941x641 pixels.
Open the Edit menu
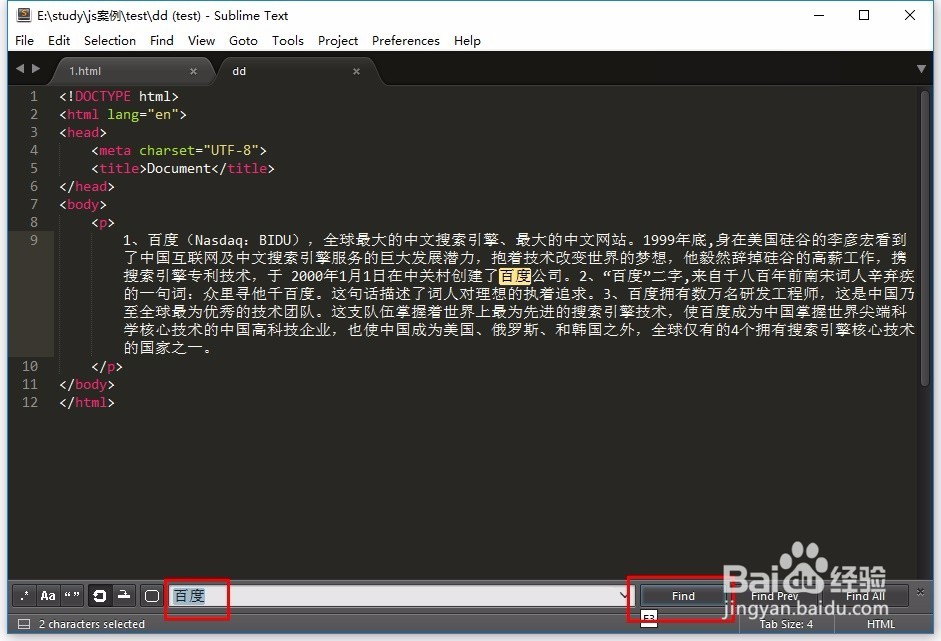coord(59,40)
